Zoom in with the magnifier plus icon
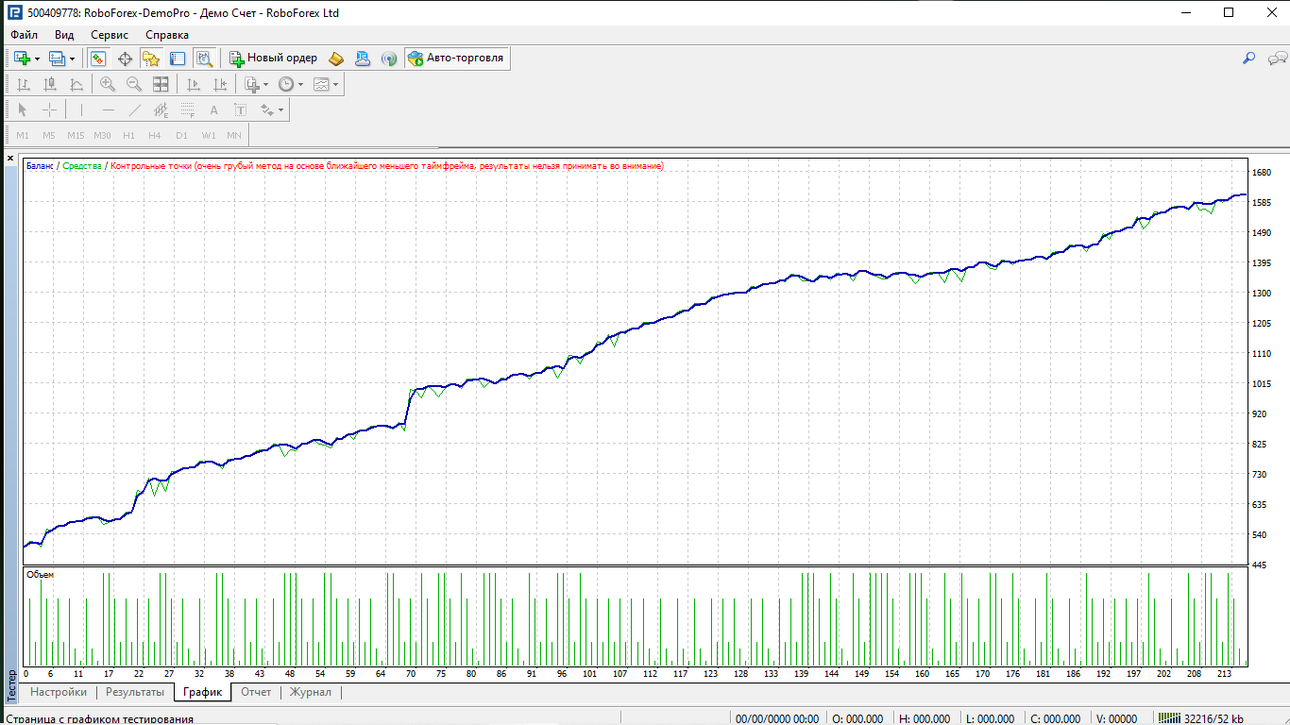 [x=107, y=85]
